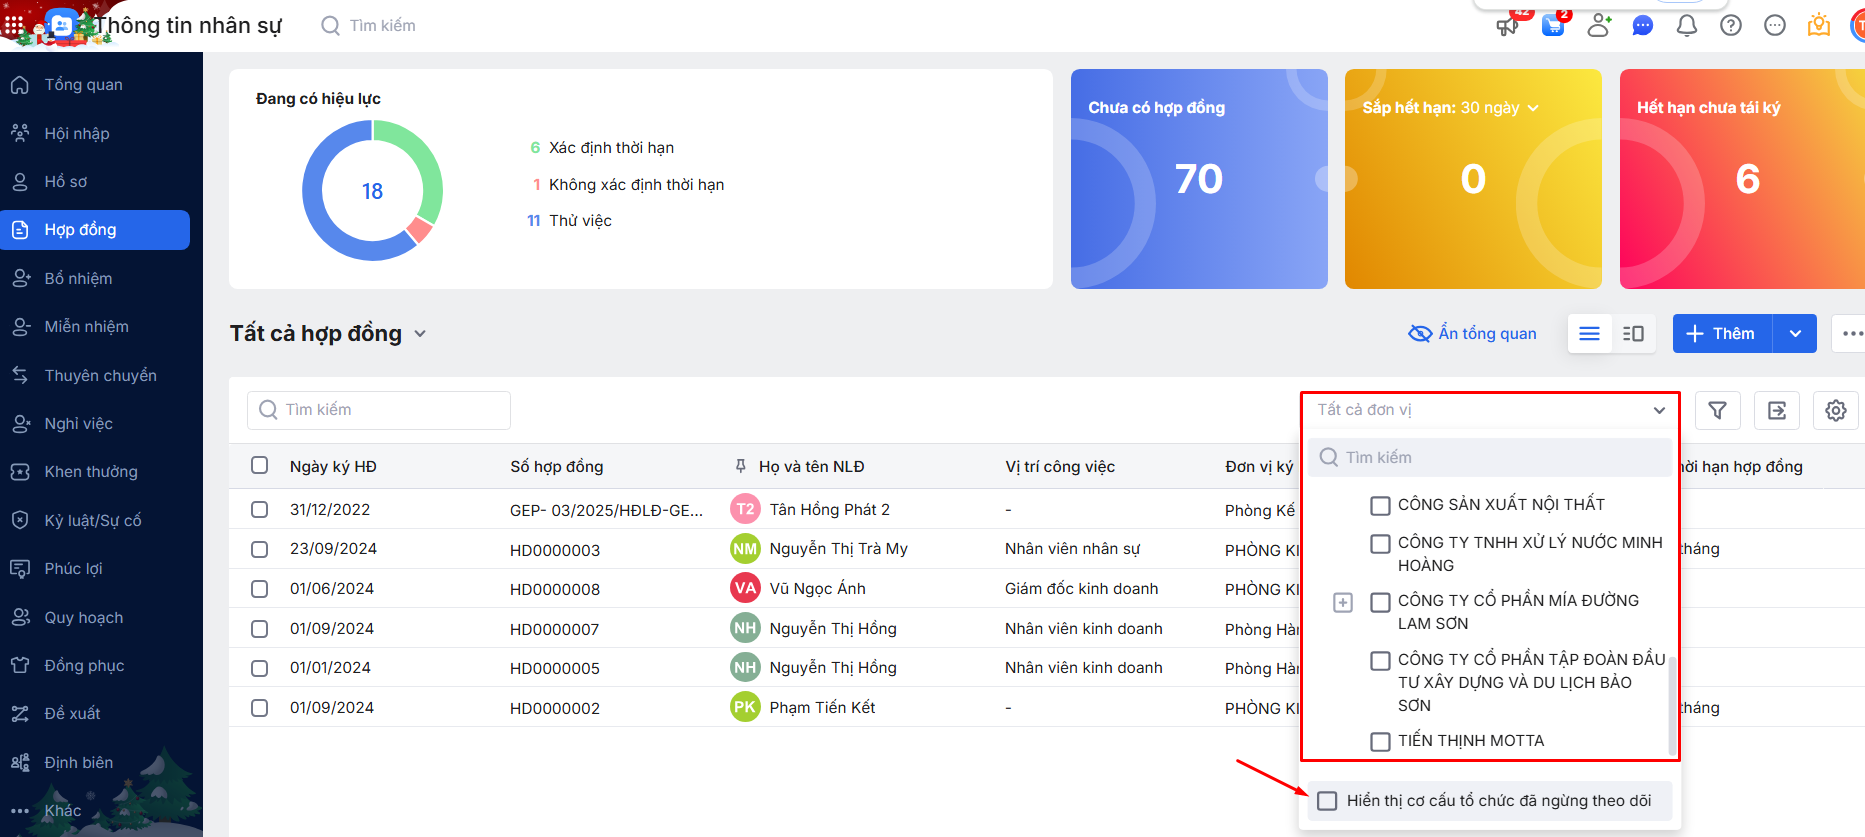Check CÔNG SẢN XUẤT NỘI THẤT unit
Viewport: 1865px width, 837px height.
point(1380,505)
